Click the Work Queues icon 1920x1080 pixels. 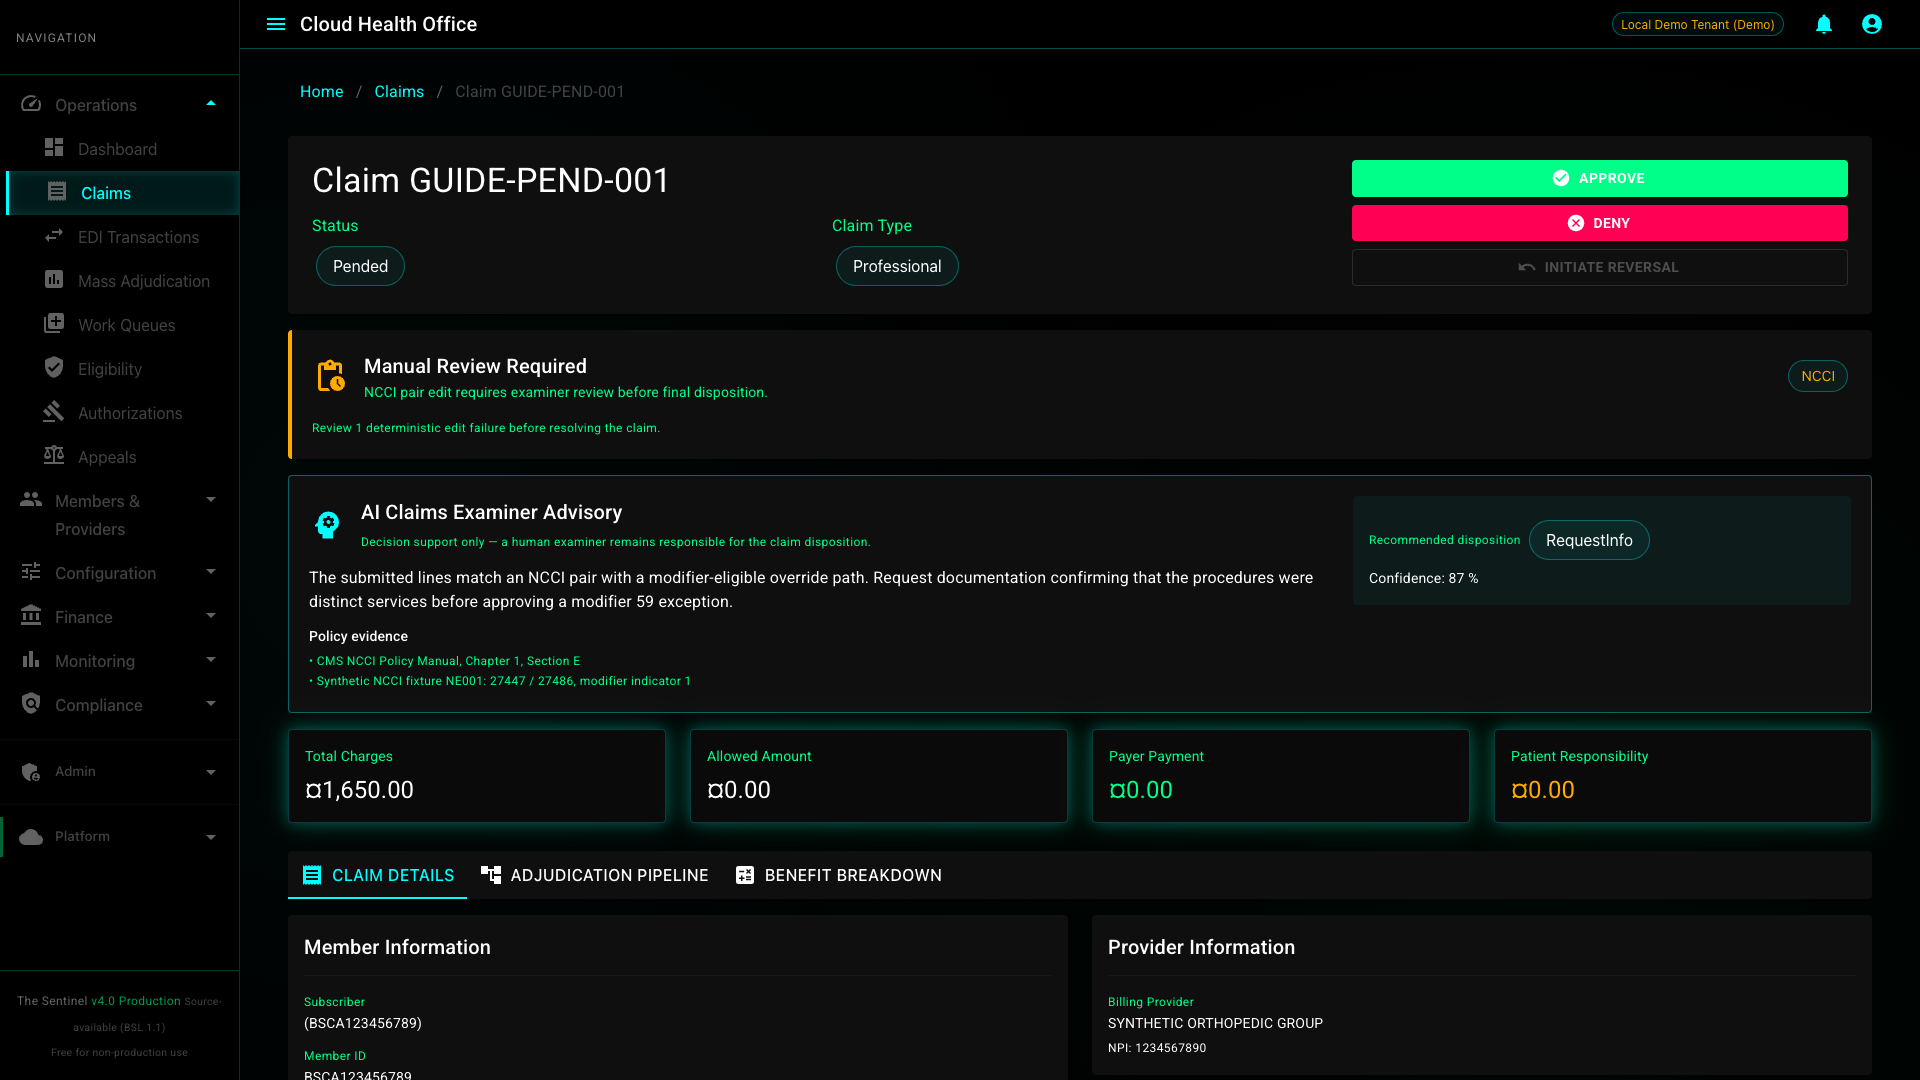(54, 324)
